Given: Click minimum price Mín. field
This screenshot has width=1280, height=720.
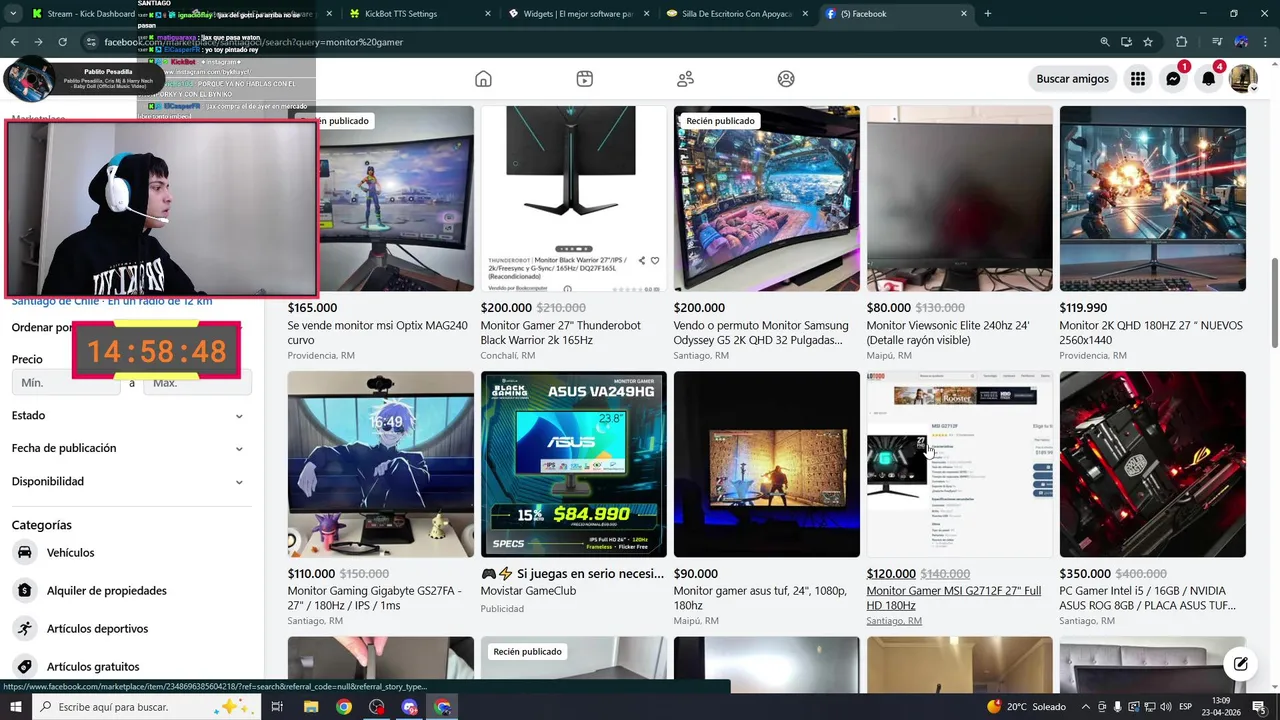Looking at the screenshot, I should point(66,383).
